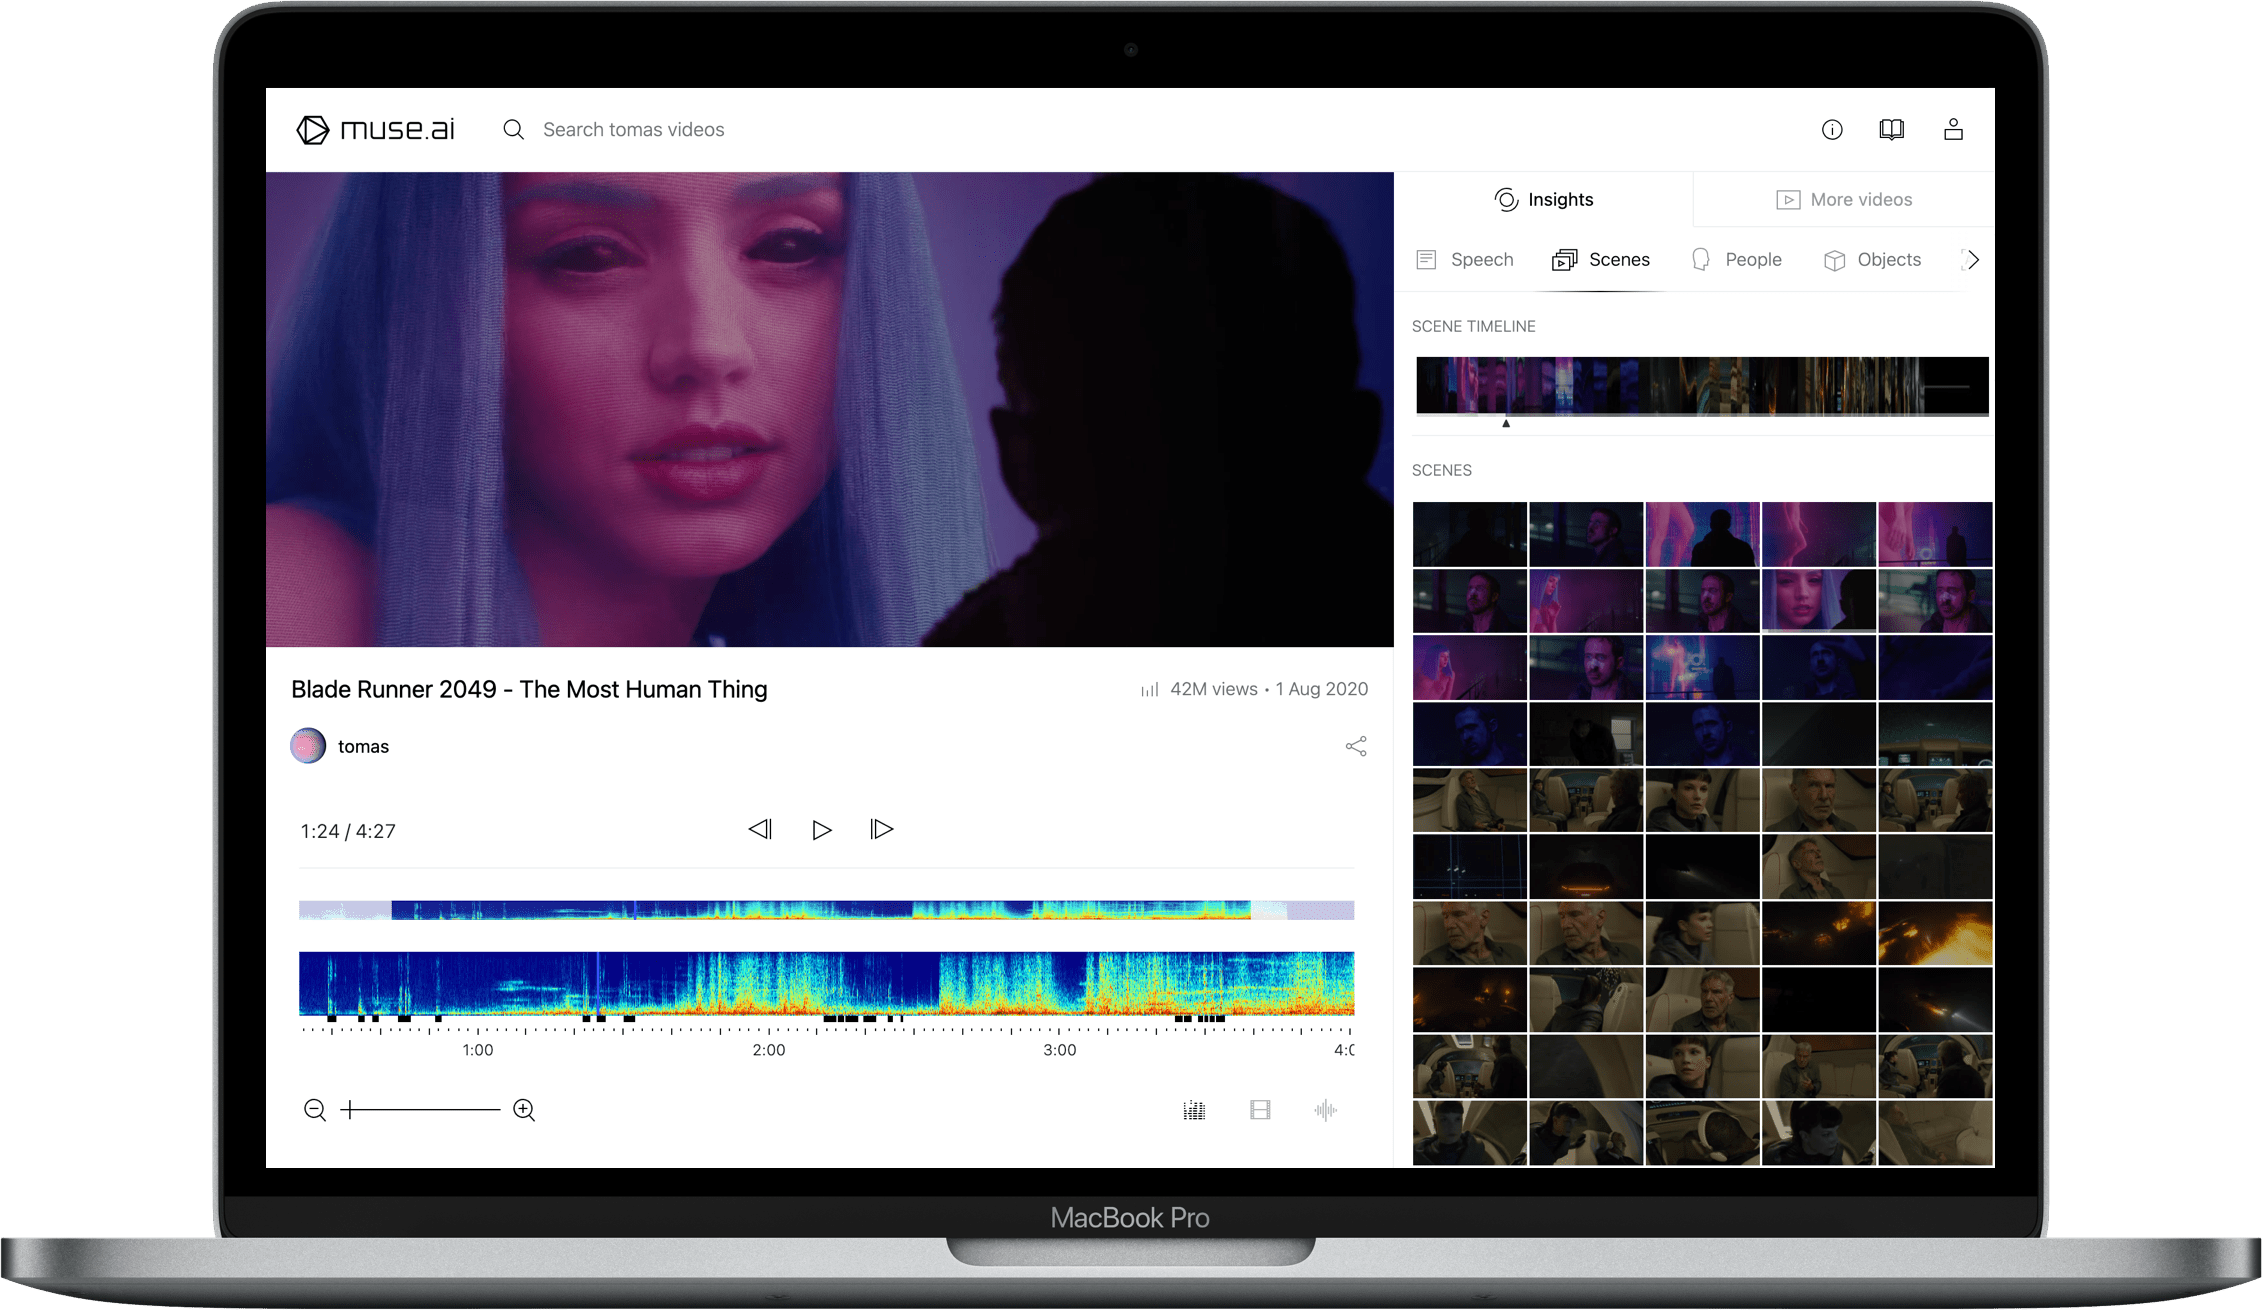Step back to previous frame
Screen dimensions: 2262x1310
tap(760, 829)
